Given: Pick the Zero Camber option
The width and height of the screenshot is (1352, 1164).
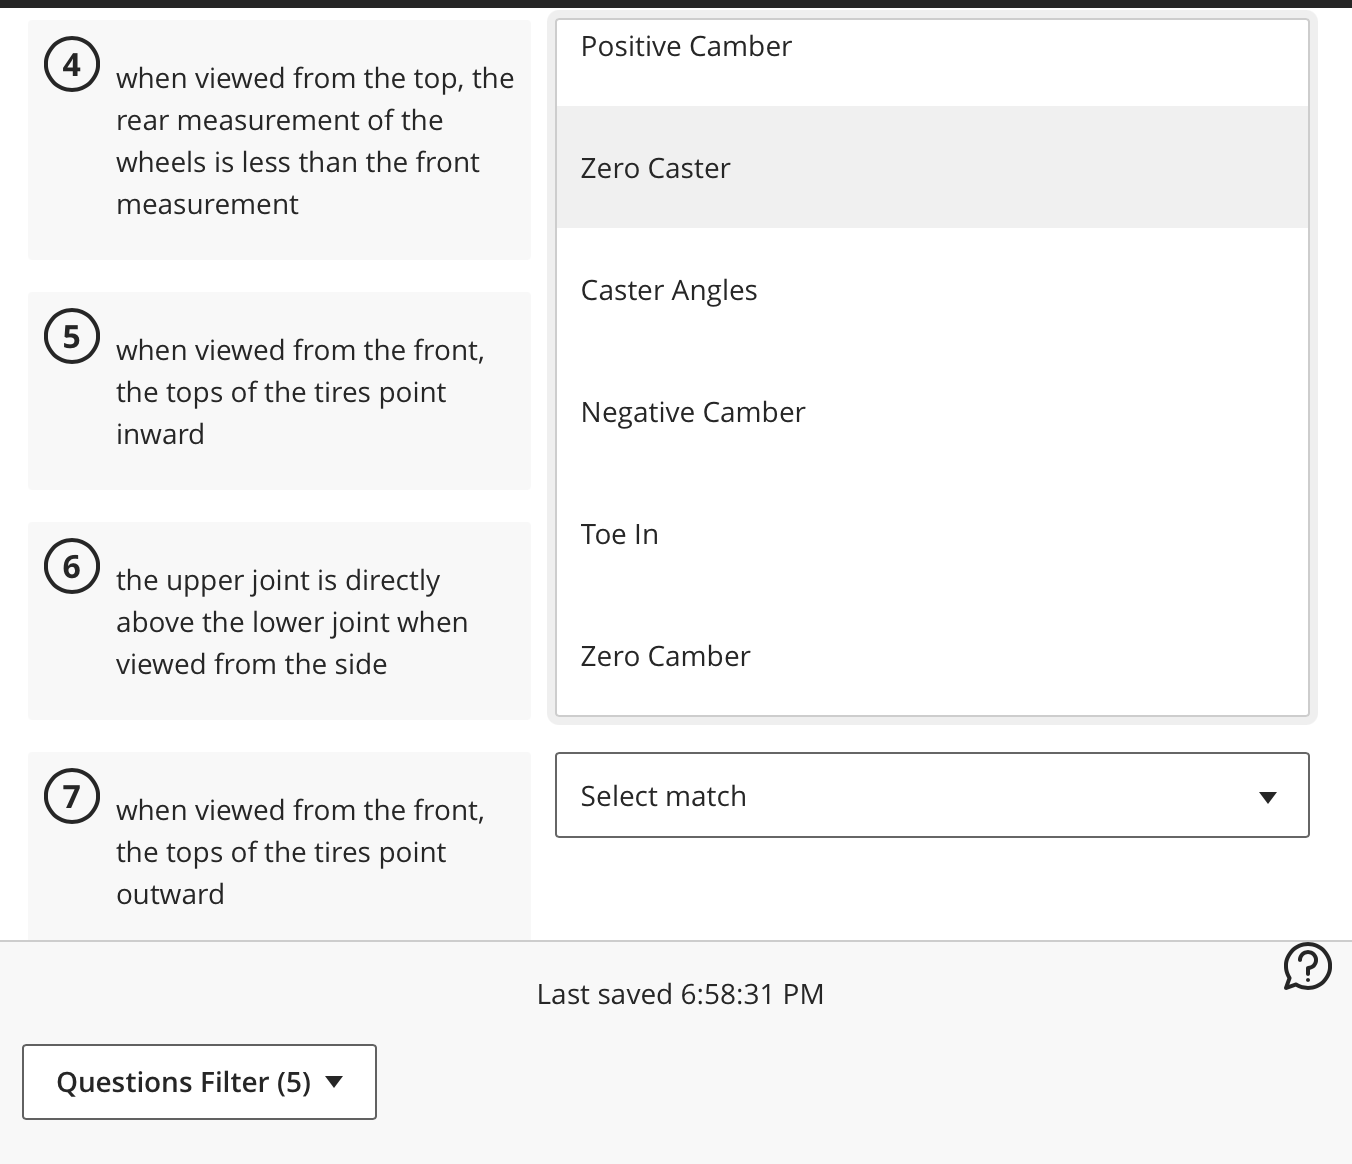Looking at the screenshot, I should click(x=665, y=656).
